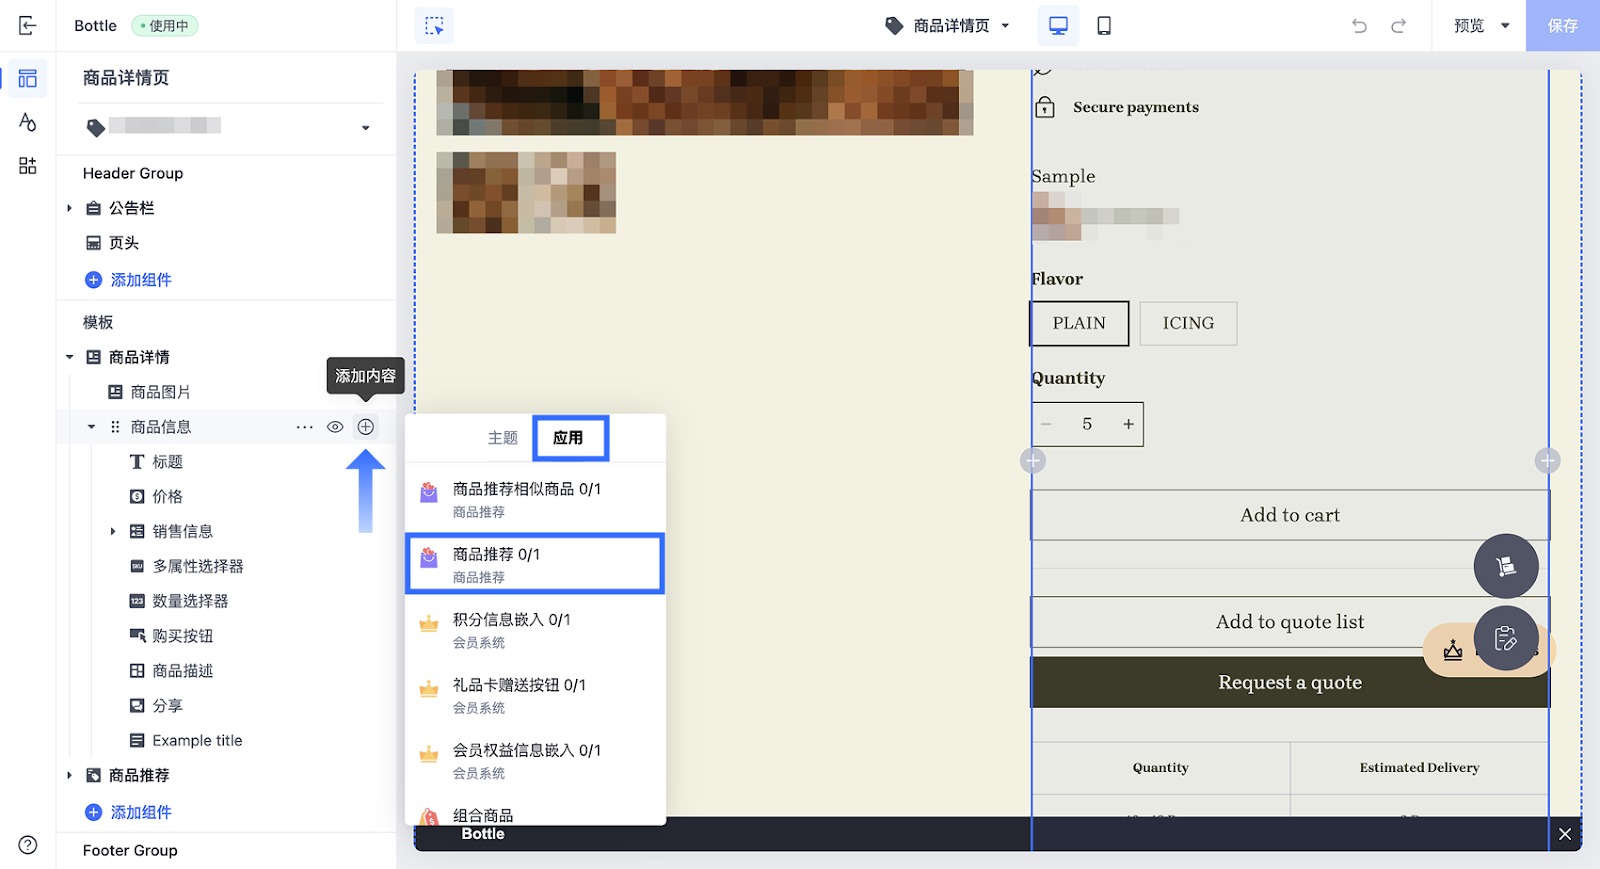Switch to mobile preview mode
This screenshot has height=869, width=1600.
(1104, 26)
